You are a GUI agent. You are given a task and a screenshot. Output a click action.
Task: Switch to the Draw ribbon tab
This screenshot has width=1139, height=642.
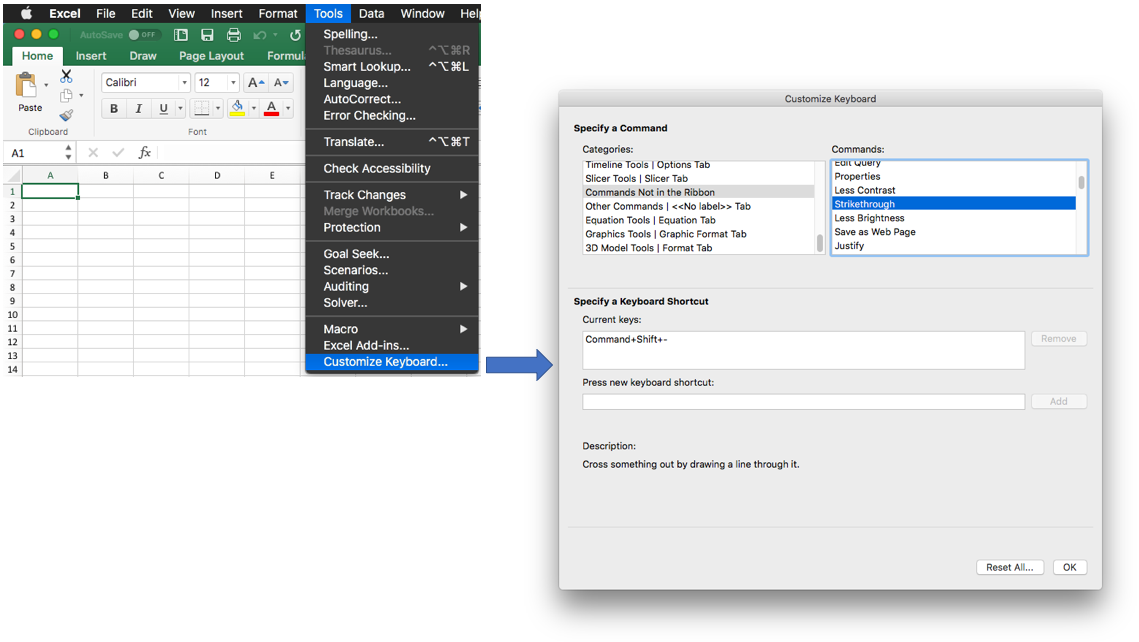[143, 56]
